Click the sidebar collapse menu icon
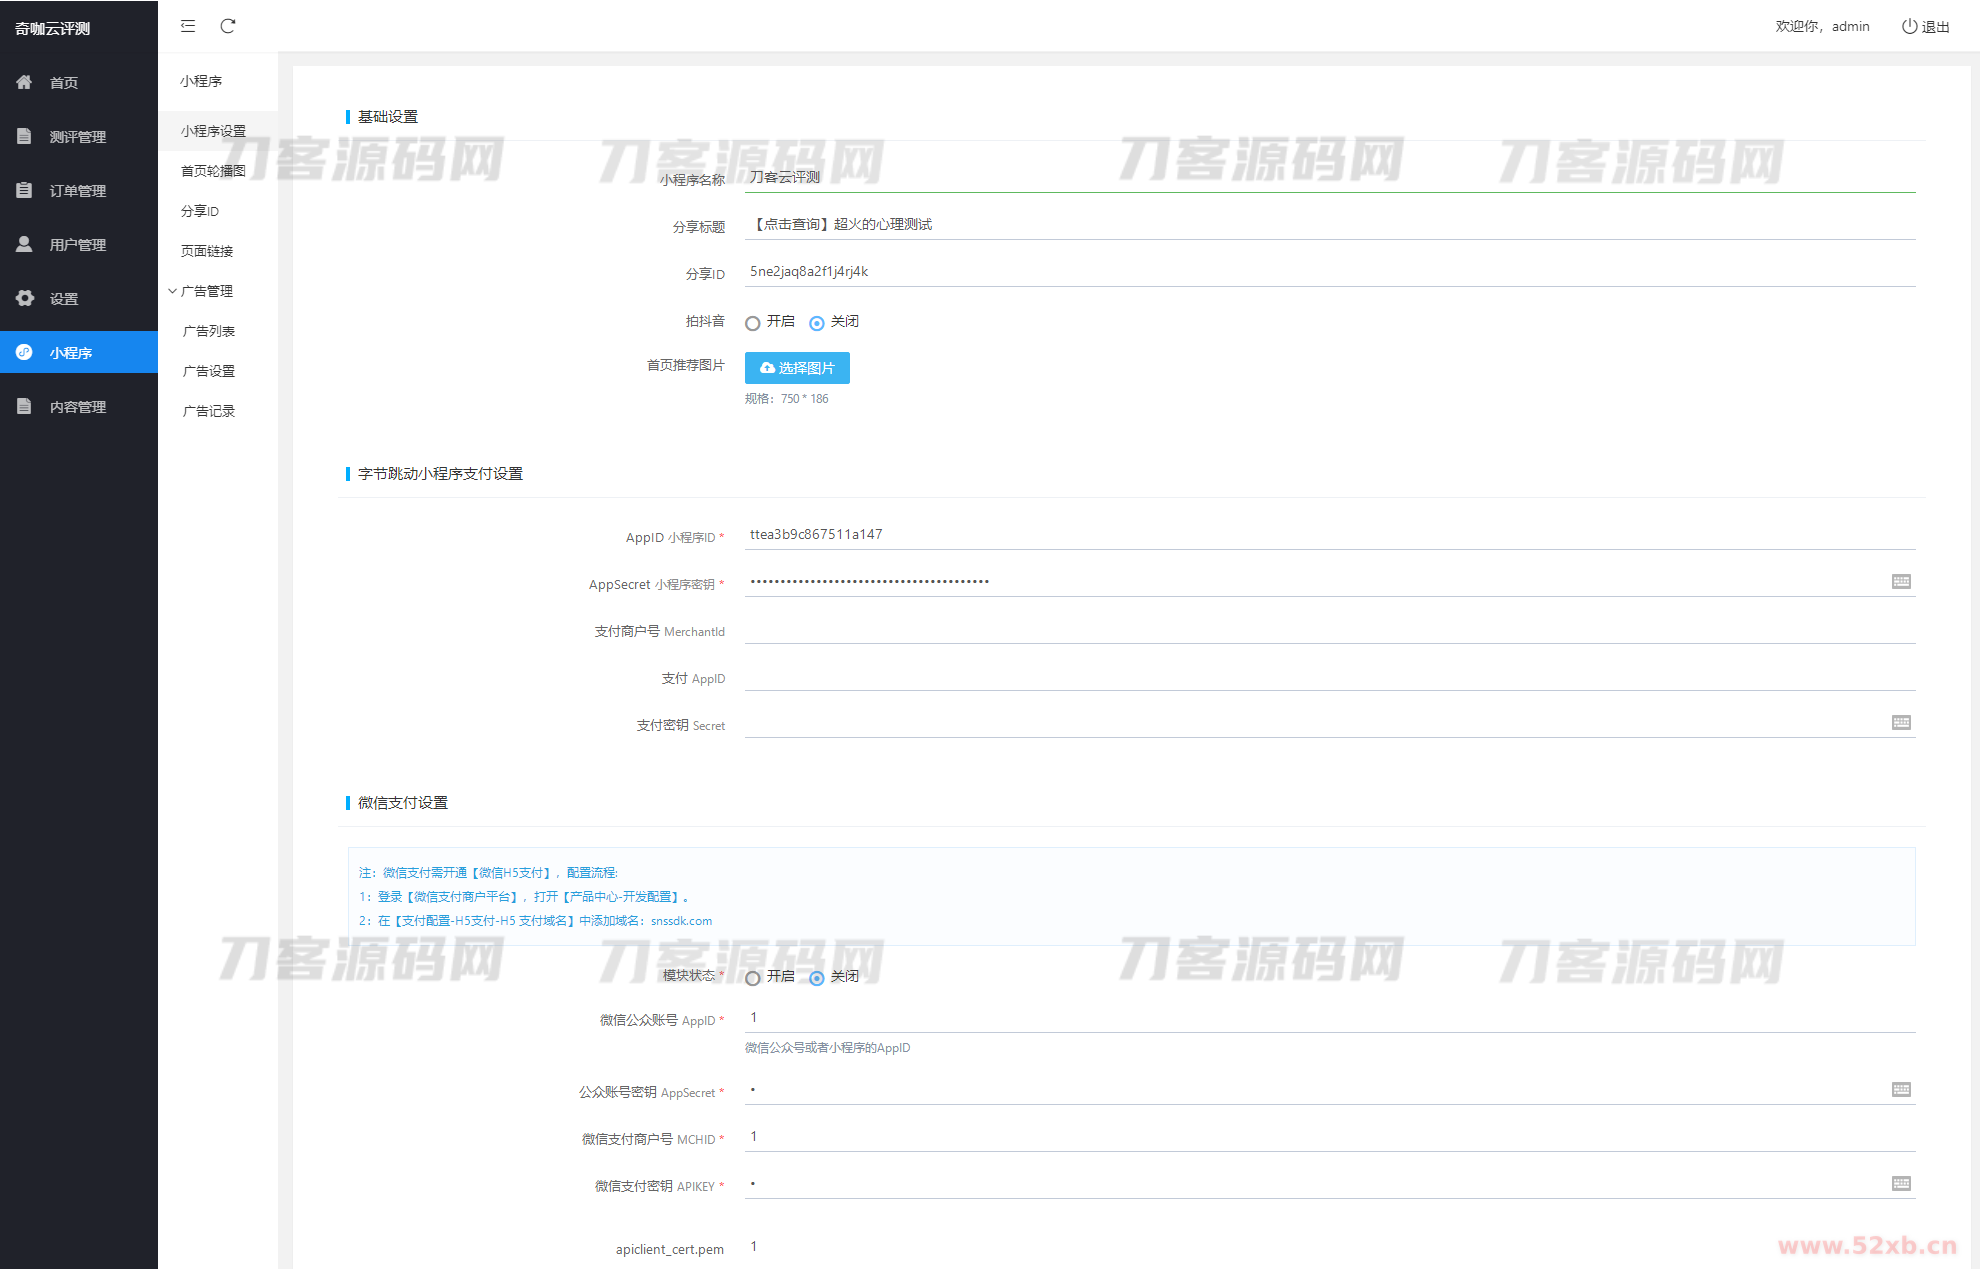The height and width of the screenshot is (1269, 1980). pyautogui.click(x=188, y=26)
